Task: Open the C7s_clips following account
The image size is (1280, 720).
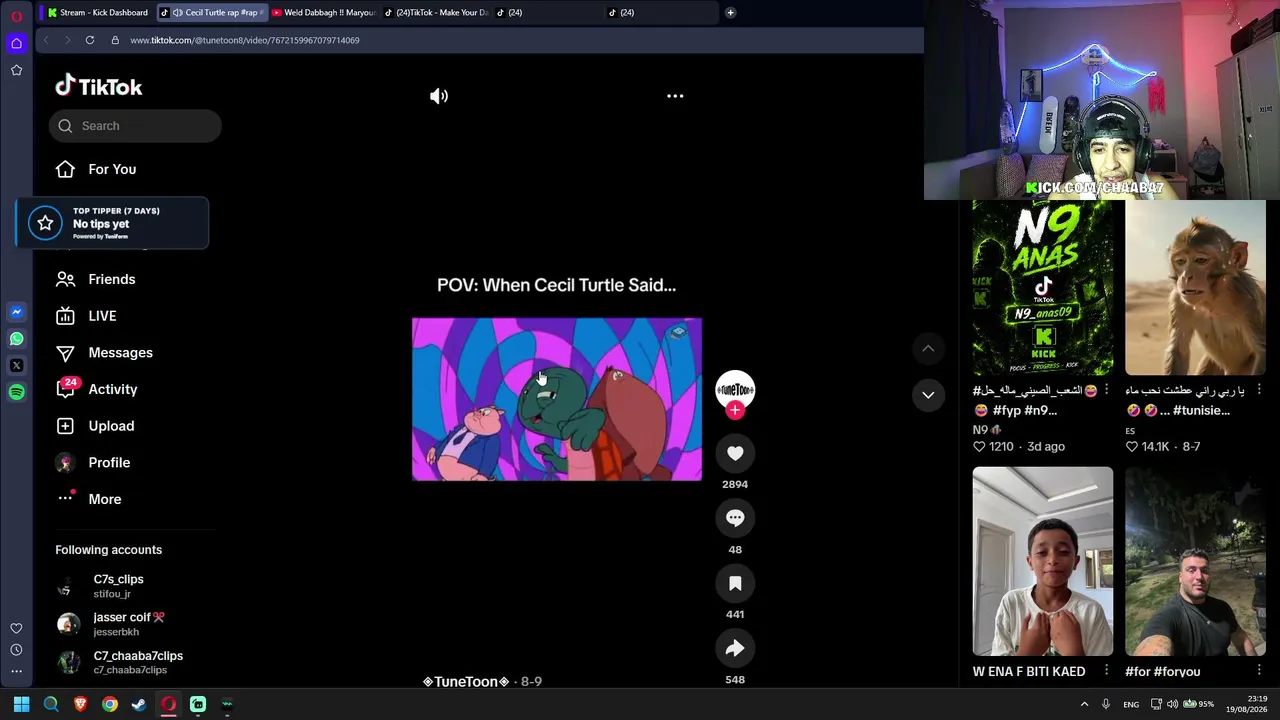Action: pos(118,586)
